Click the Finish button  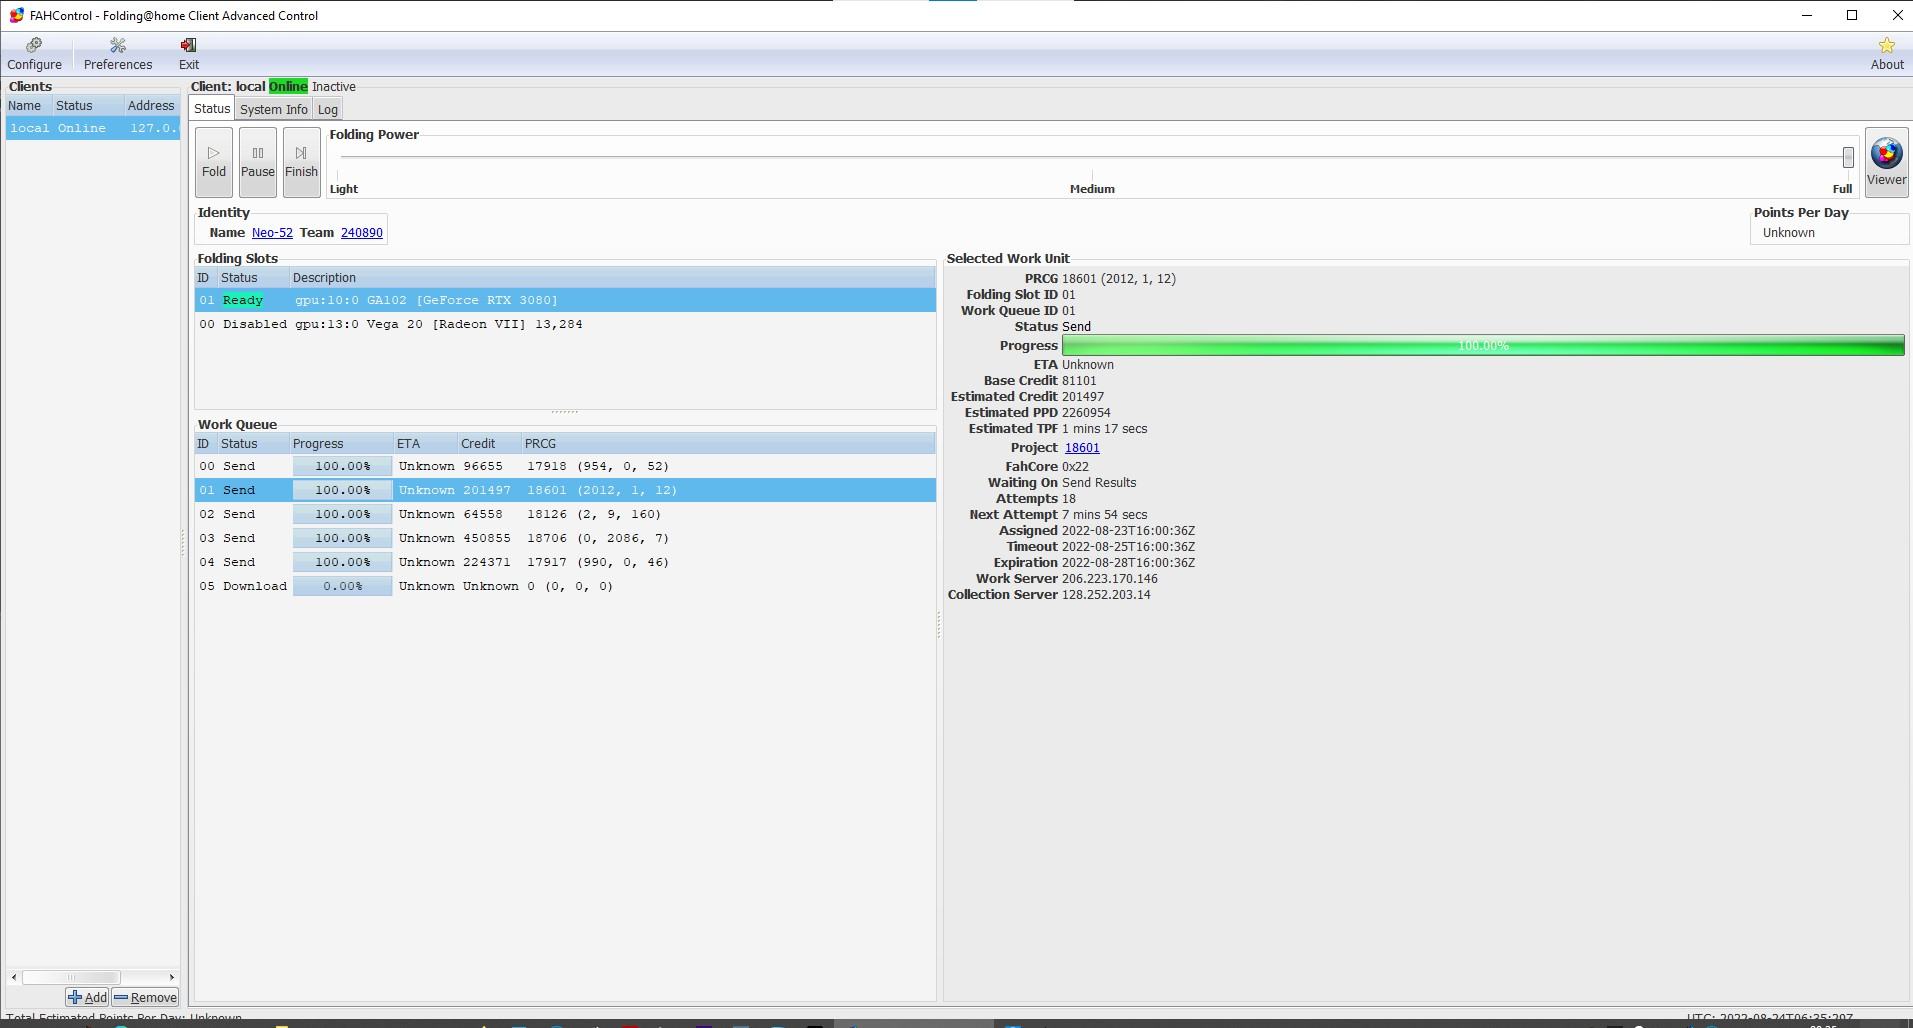(x=301, y=161)
